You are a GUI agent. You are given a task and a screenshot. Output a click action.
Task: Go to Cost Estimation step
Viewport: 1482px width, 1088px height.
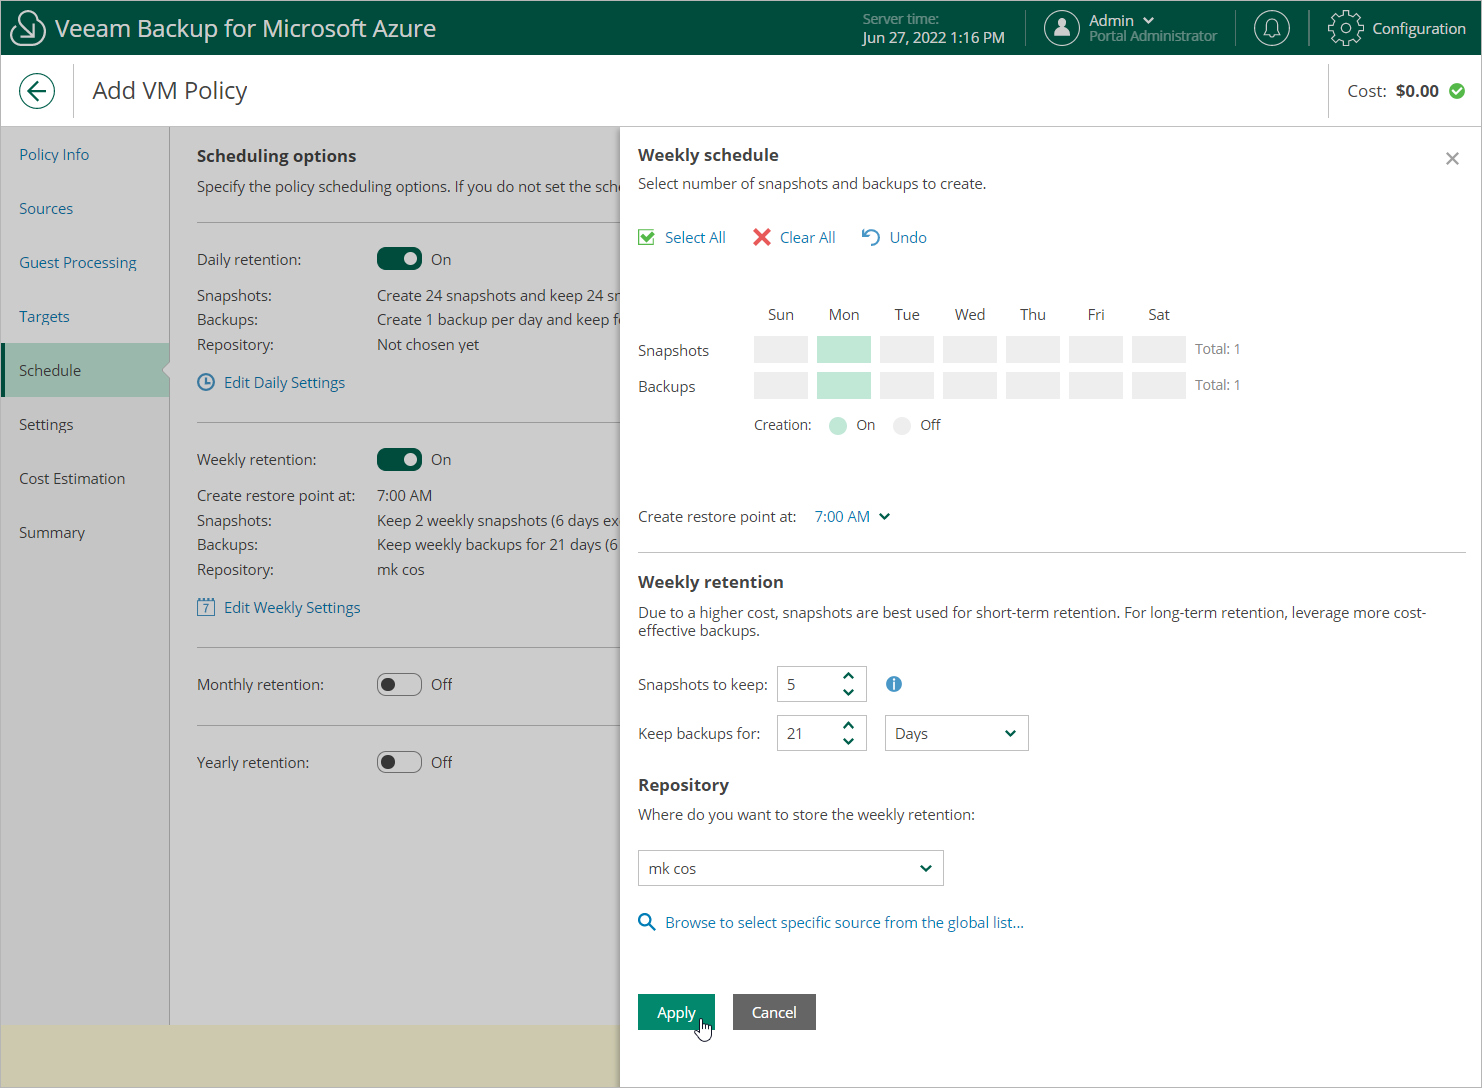pyautogui.click(x=72, y=478)
